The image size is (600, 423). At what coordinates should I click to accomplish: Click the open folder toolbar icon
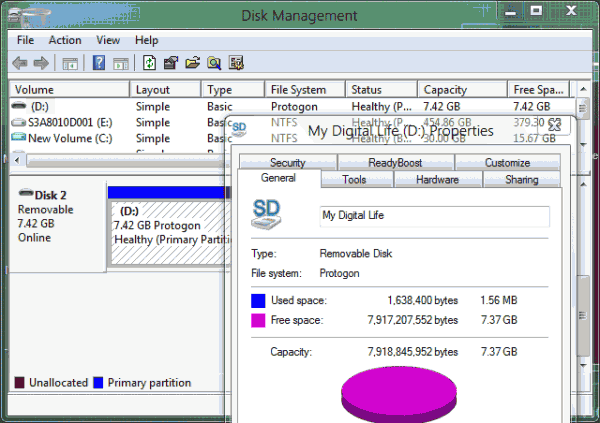coord(192,63)
